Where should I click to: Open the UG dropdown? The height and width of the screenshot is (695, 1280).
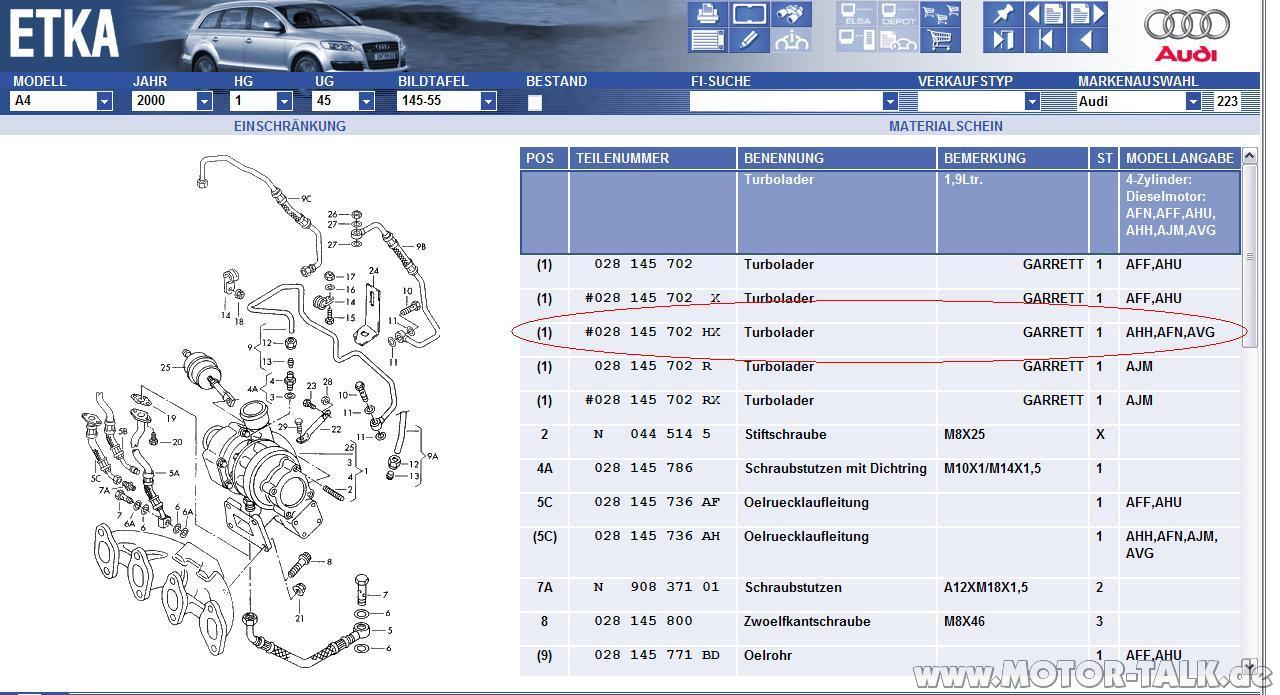tap(366, 101)
